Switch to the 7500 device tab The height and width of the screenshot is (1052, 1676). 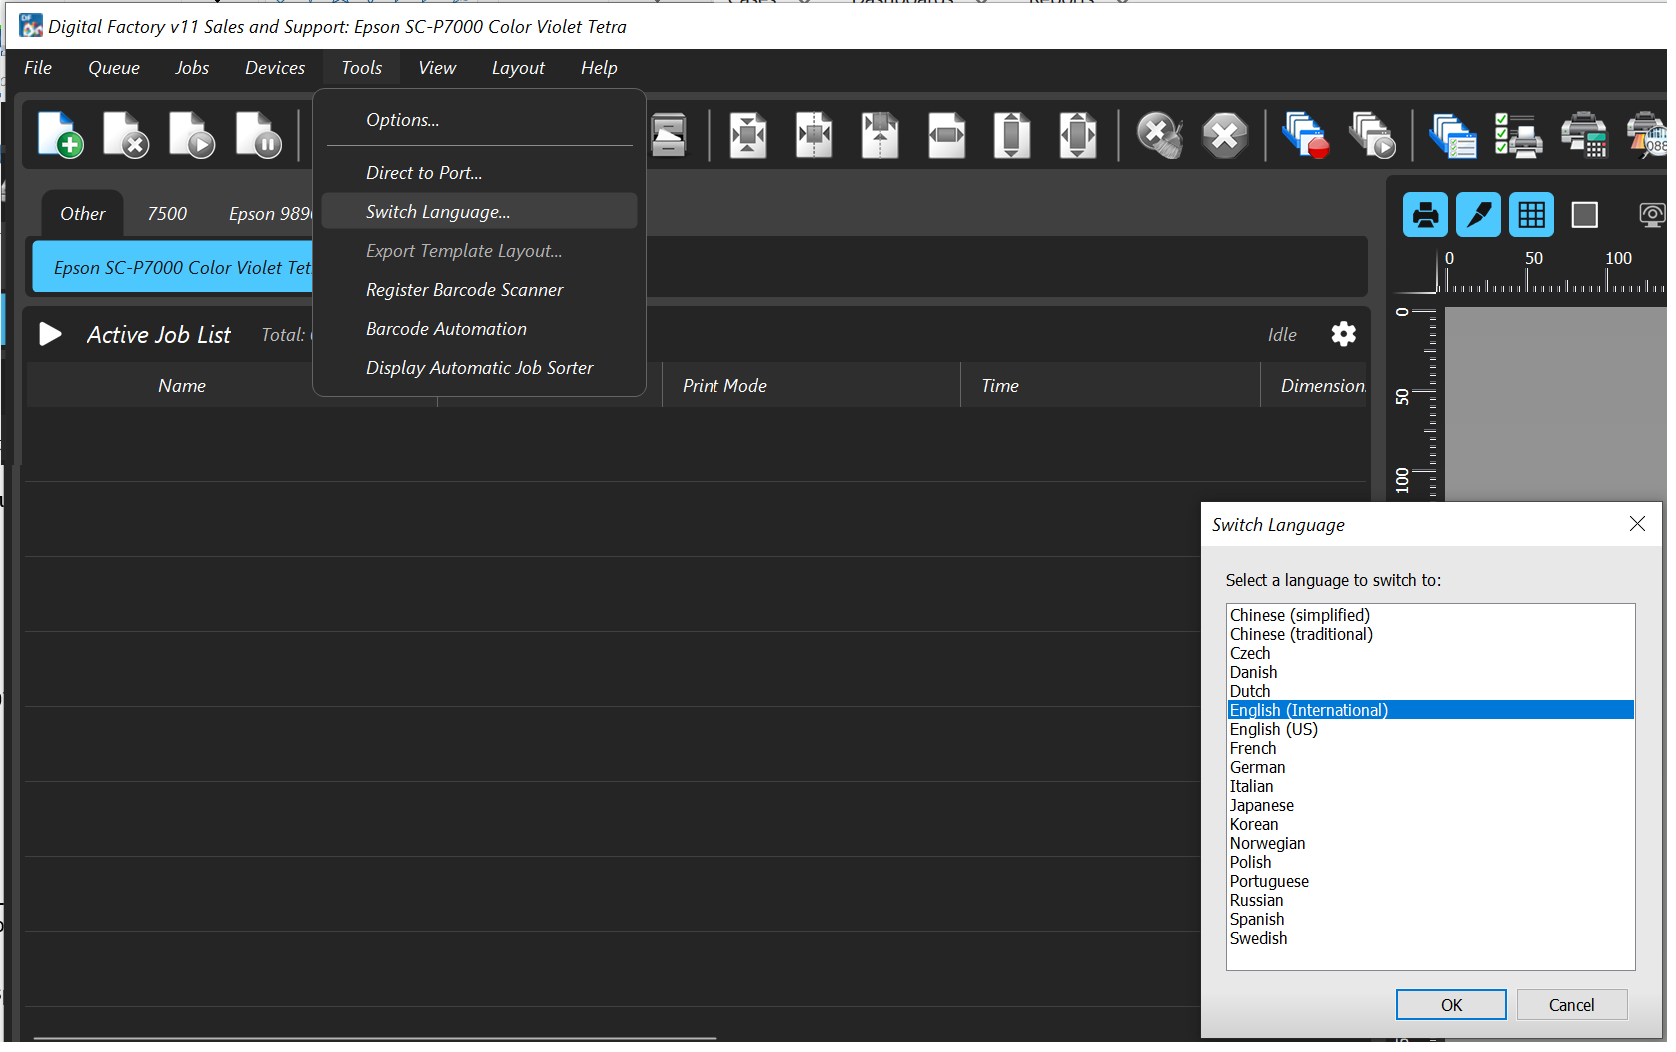pyautogui.click(x=167, y=214)
